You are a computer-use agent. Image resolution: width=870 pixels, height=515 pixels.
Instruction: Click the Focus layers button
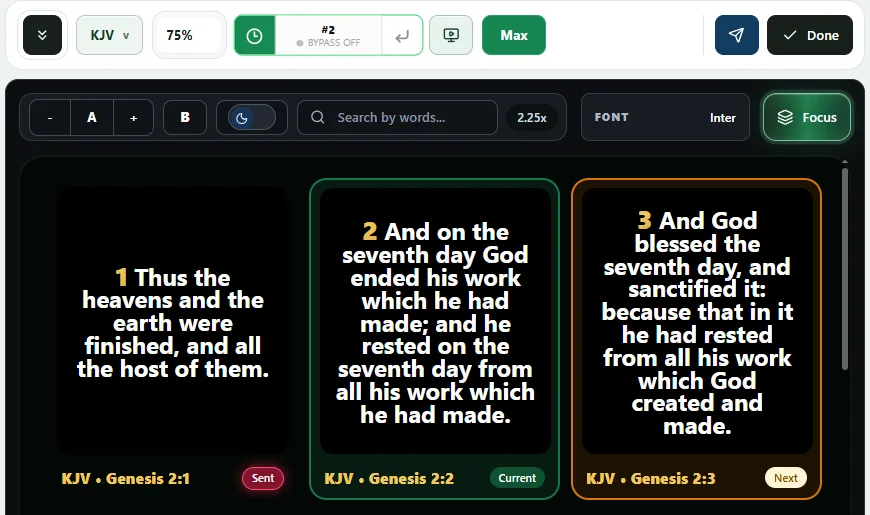pos(807,118)
